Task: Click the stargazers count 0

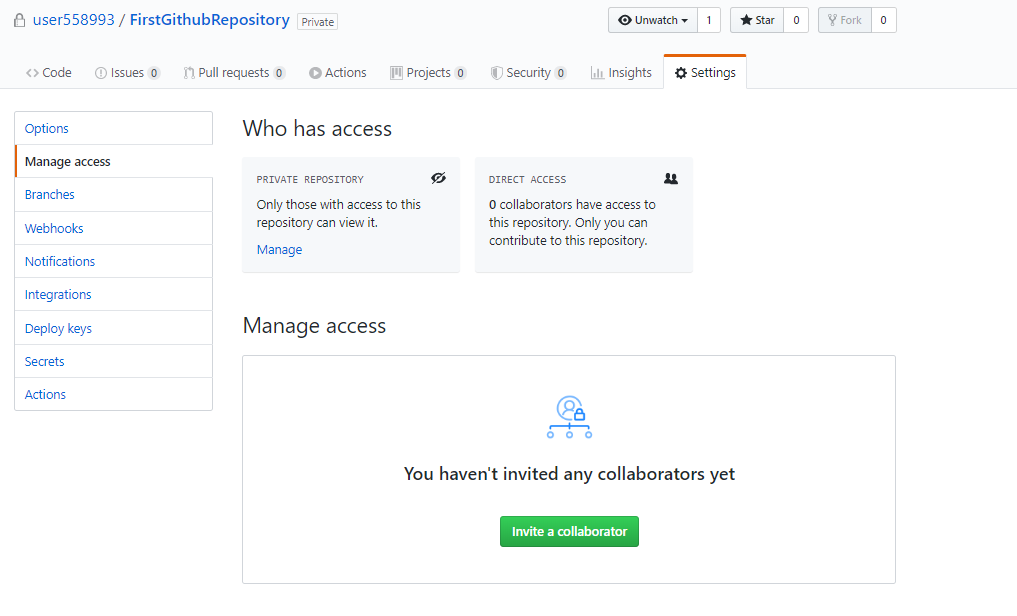Action: pyautogui.click(x=796, y=20)
